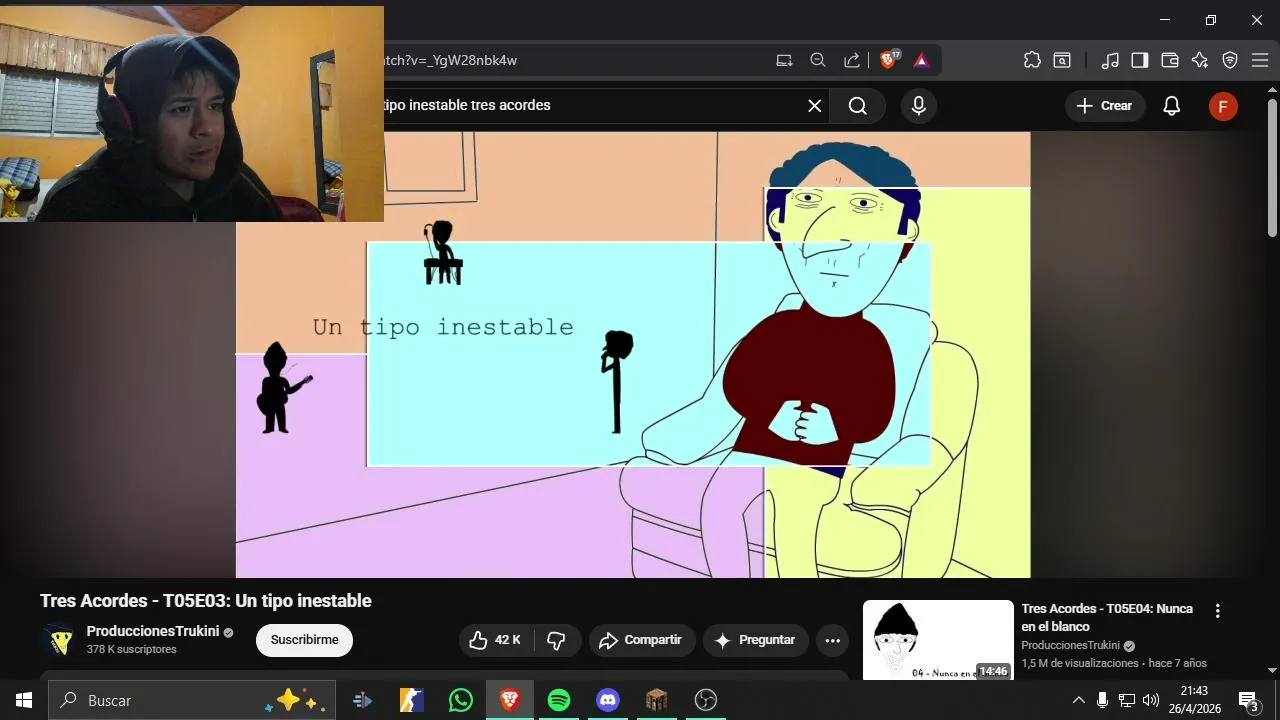Click the tray microphone icon
Viewport: 1280px width, 720px height.
1102,700
